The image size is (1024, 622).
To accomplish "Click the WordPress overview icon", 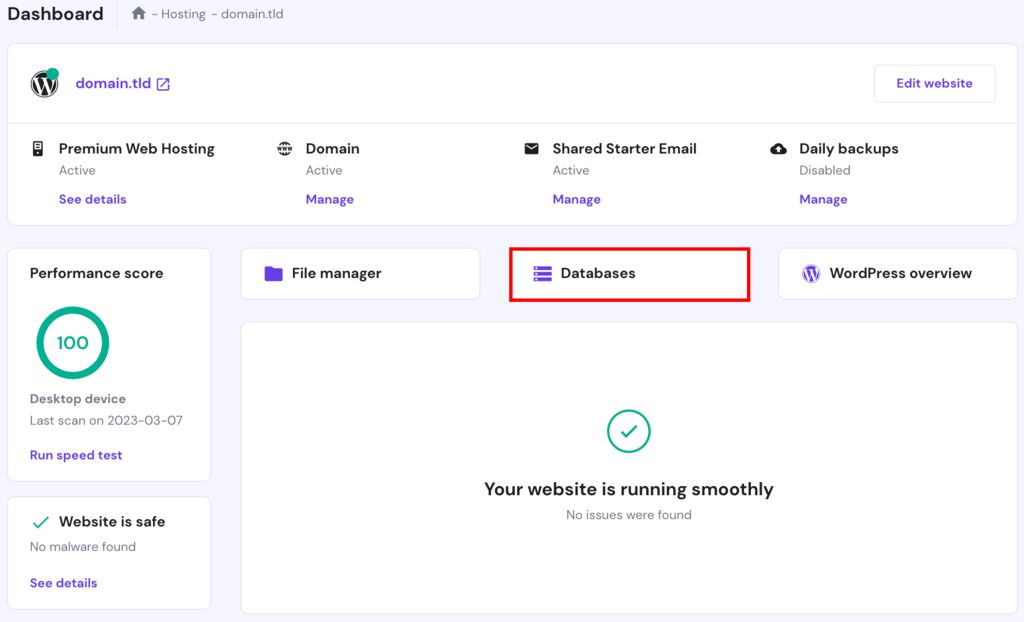I will click(811, 272).
